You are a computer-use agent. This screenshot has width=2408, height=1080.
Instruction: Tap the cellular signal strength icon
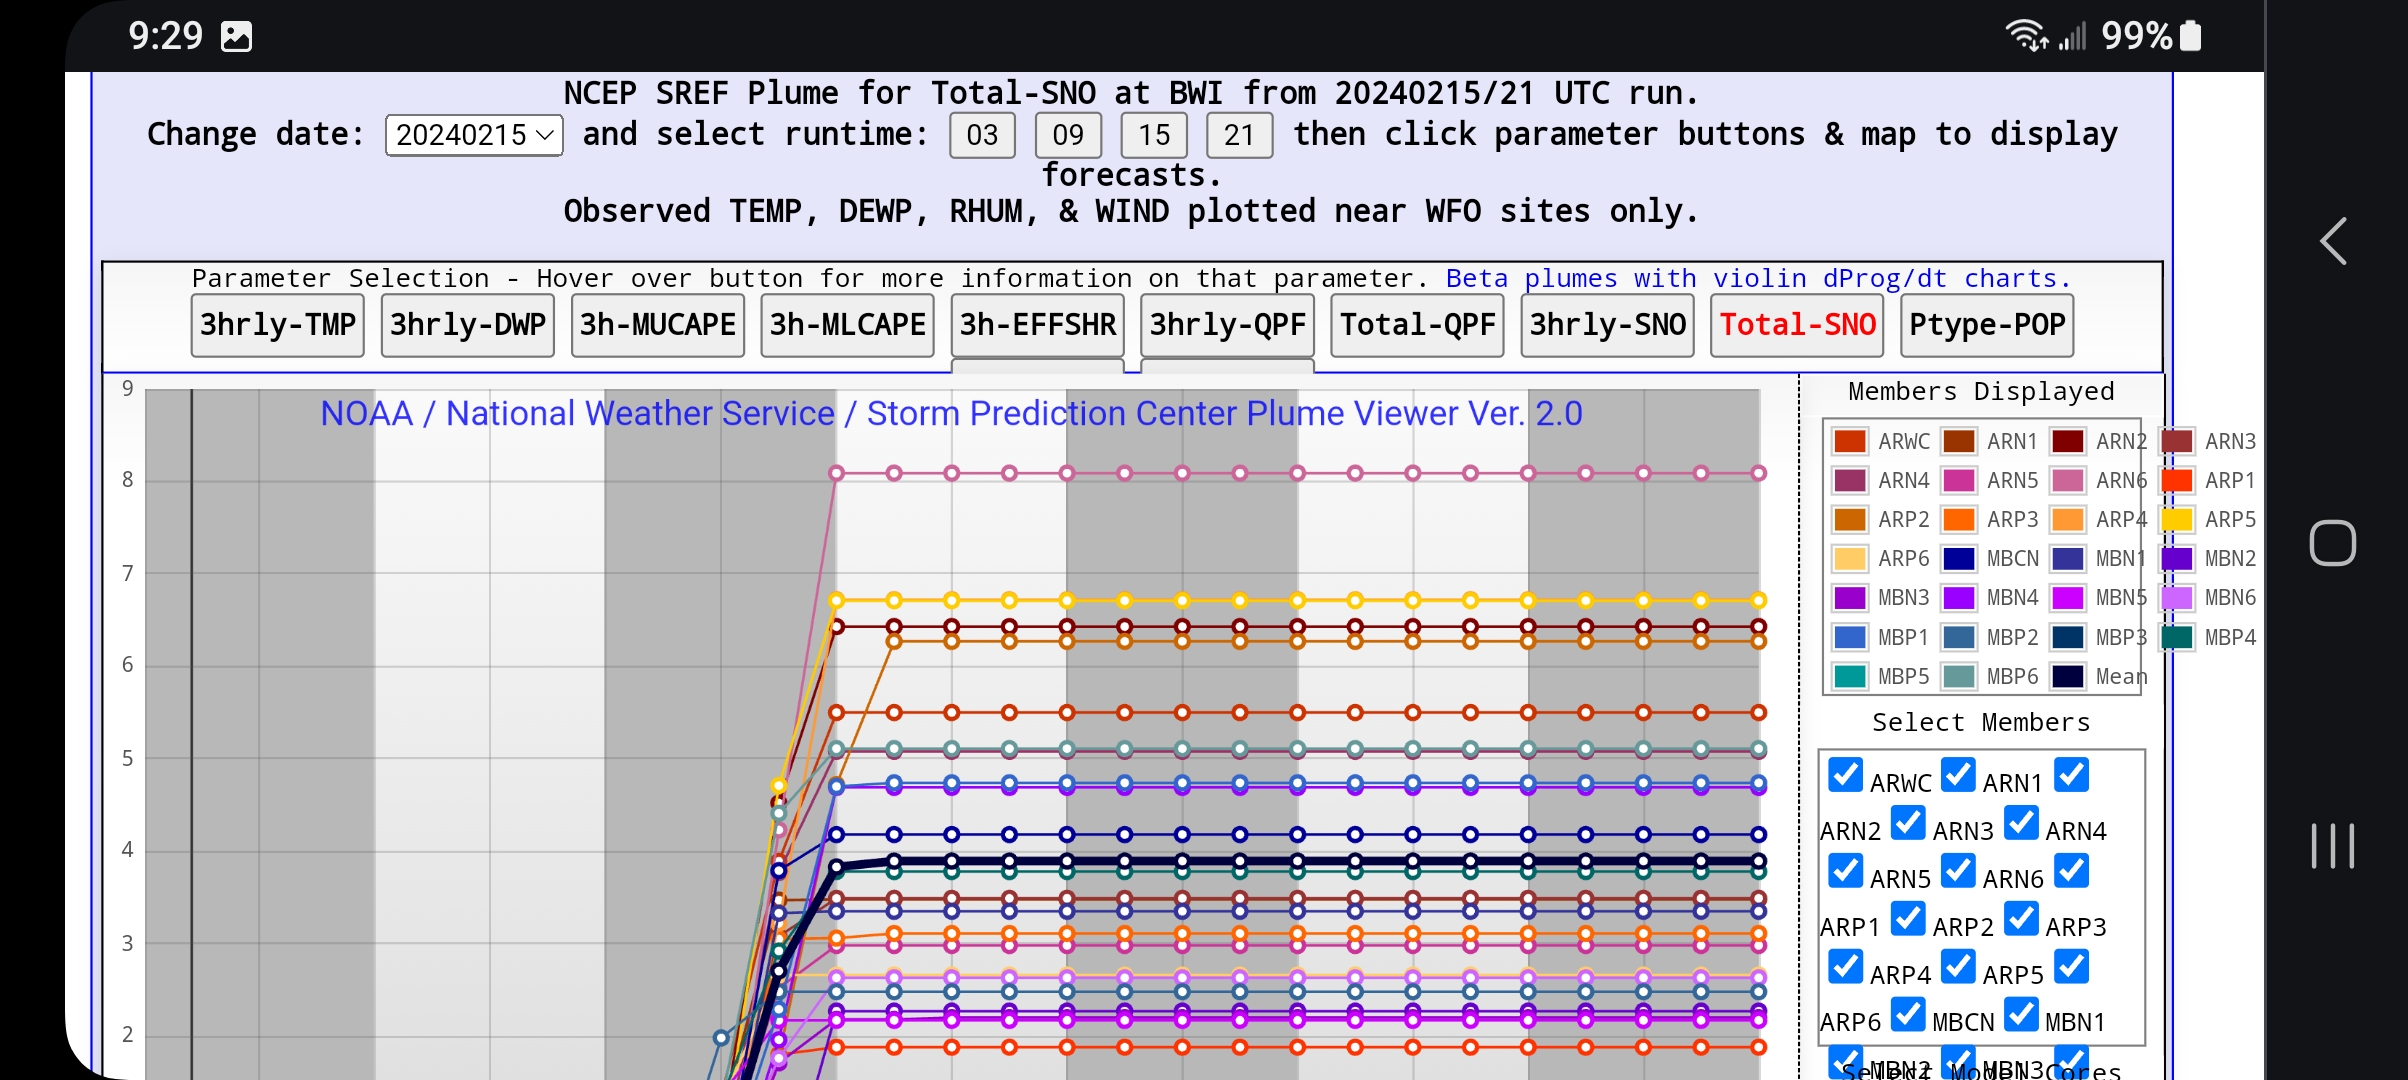click(2073, 37)
